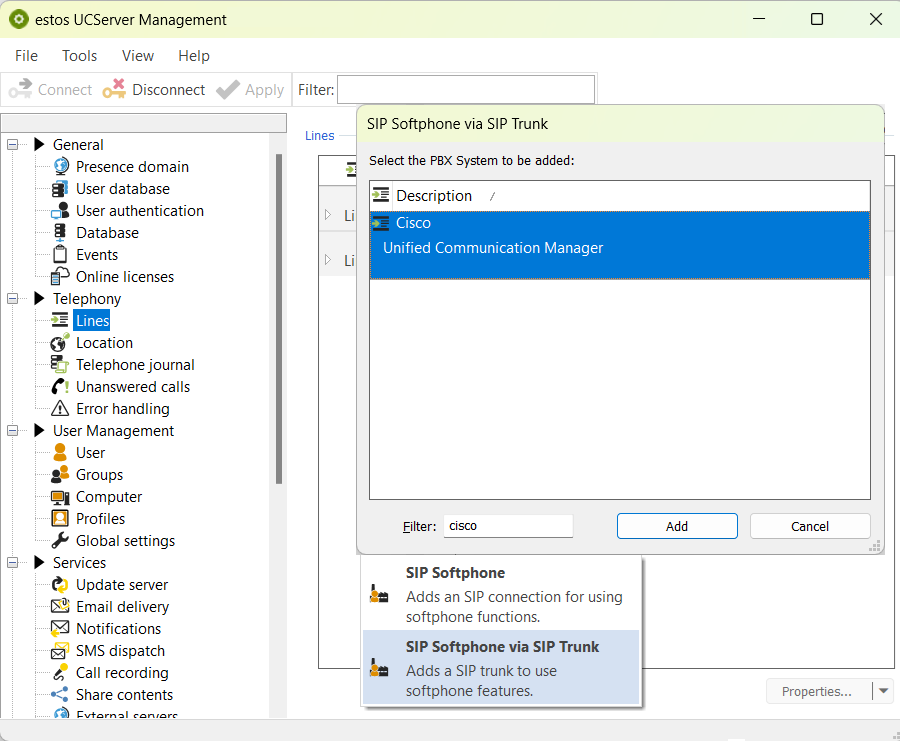Click the User database icon
900x741 pixels.
tap(61, 189)
